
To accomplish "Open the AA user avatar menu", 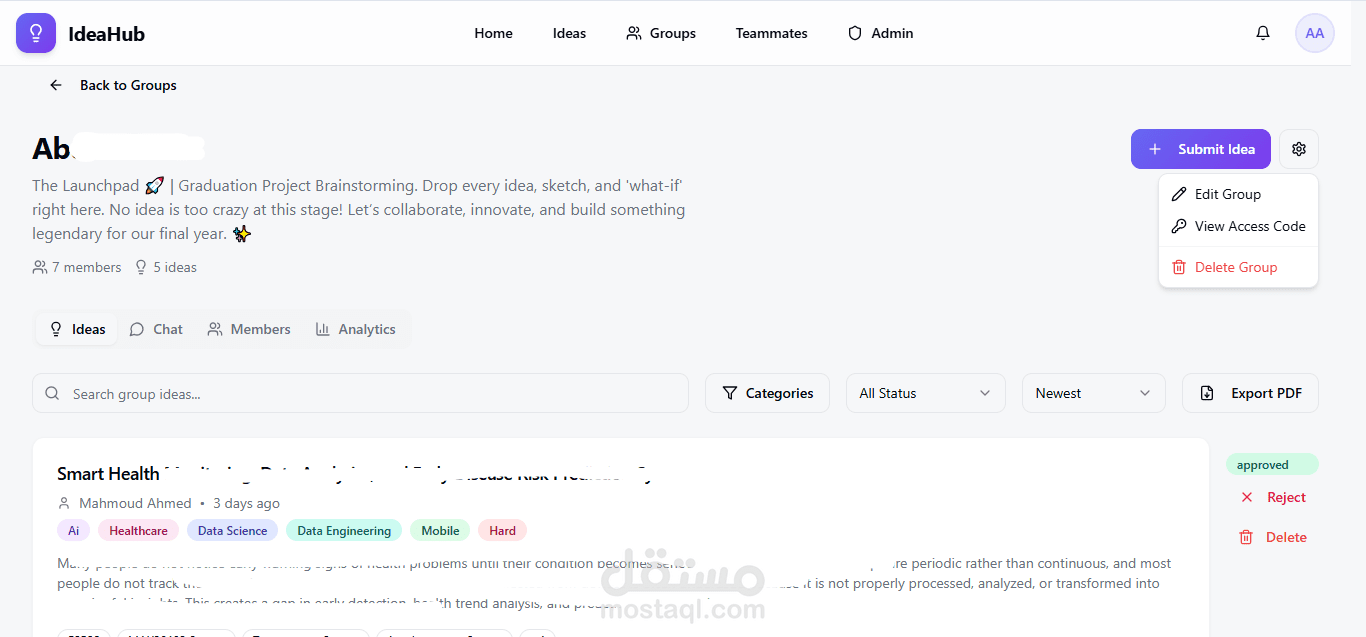I will click(x=1314, y=33).
